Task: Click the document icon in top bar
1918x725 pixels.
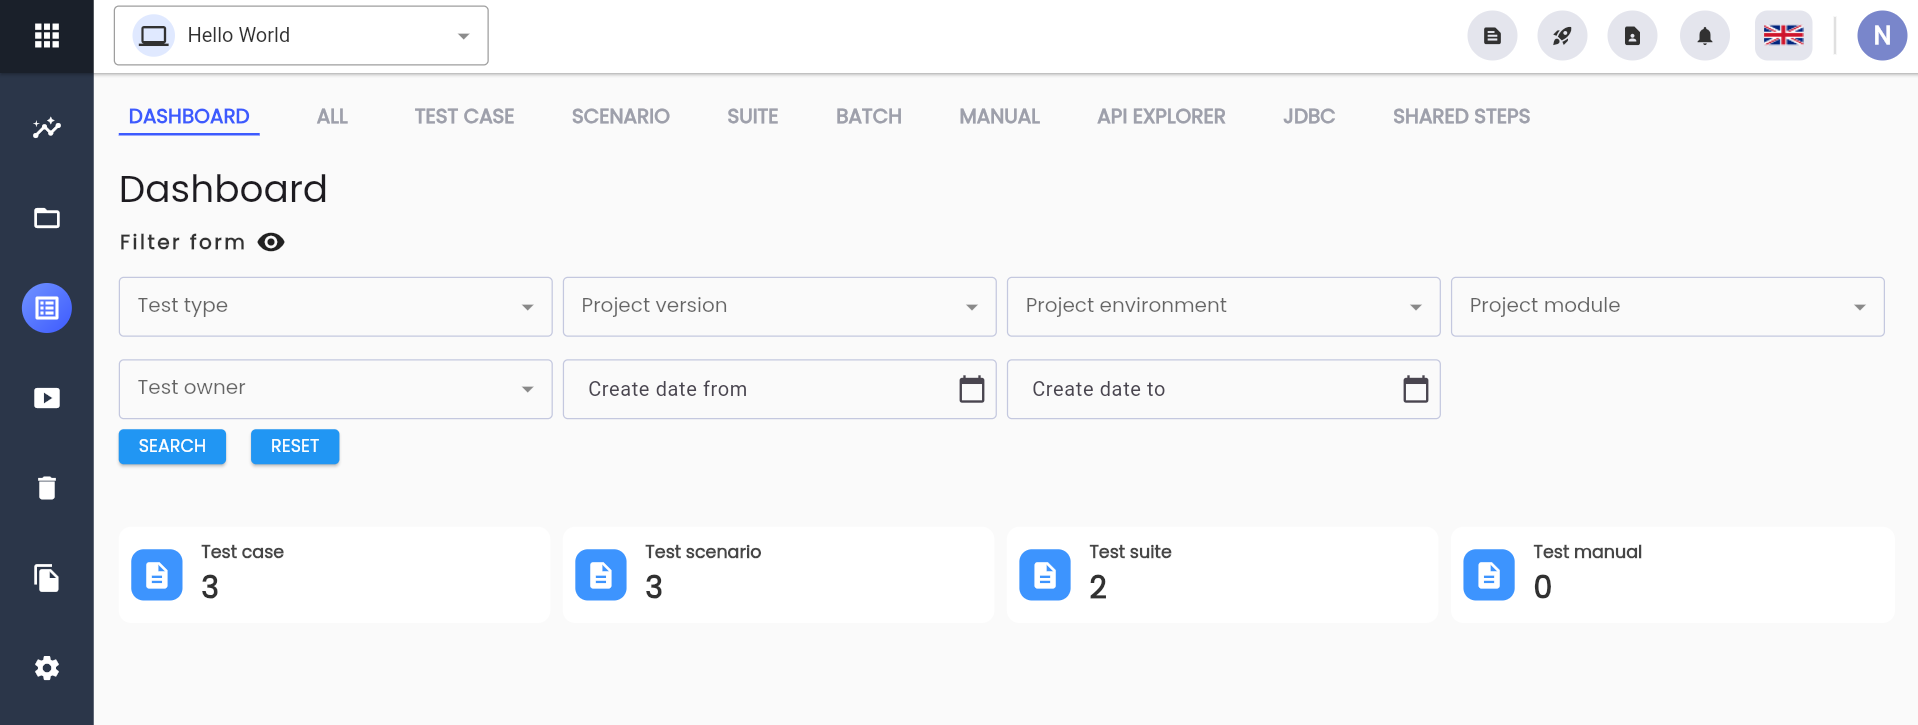Action: coord(1492,36)
